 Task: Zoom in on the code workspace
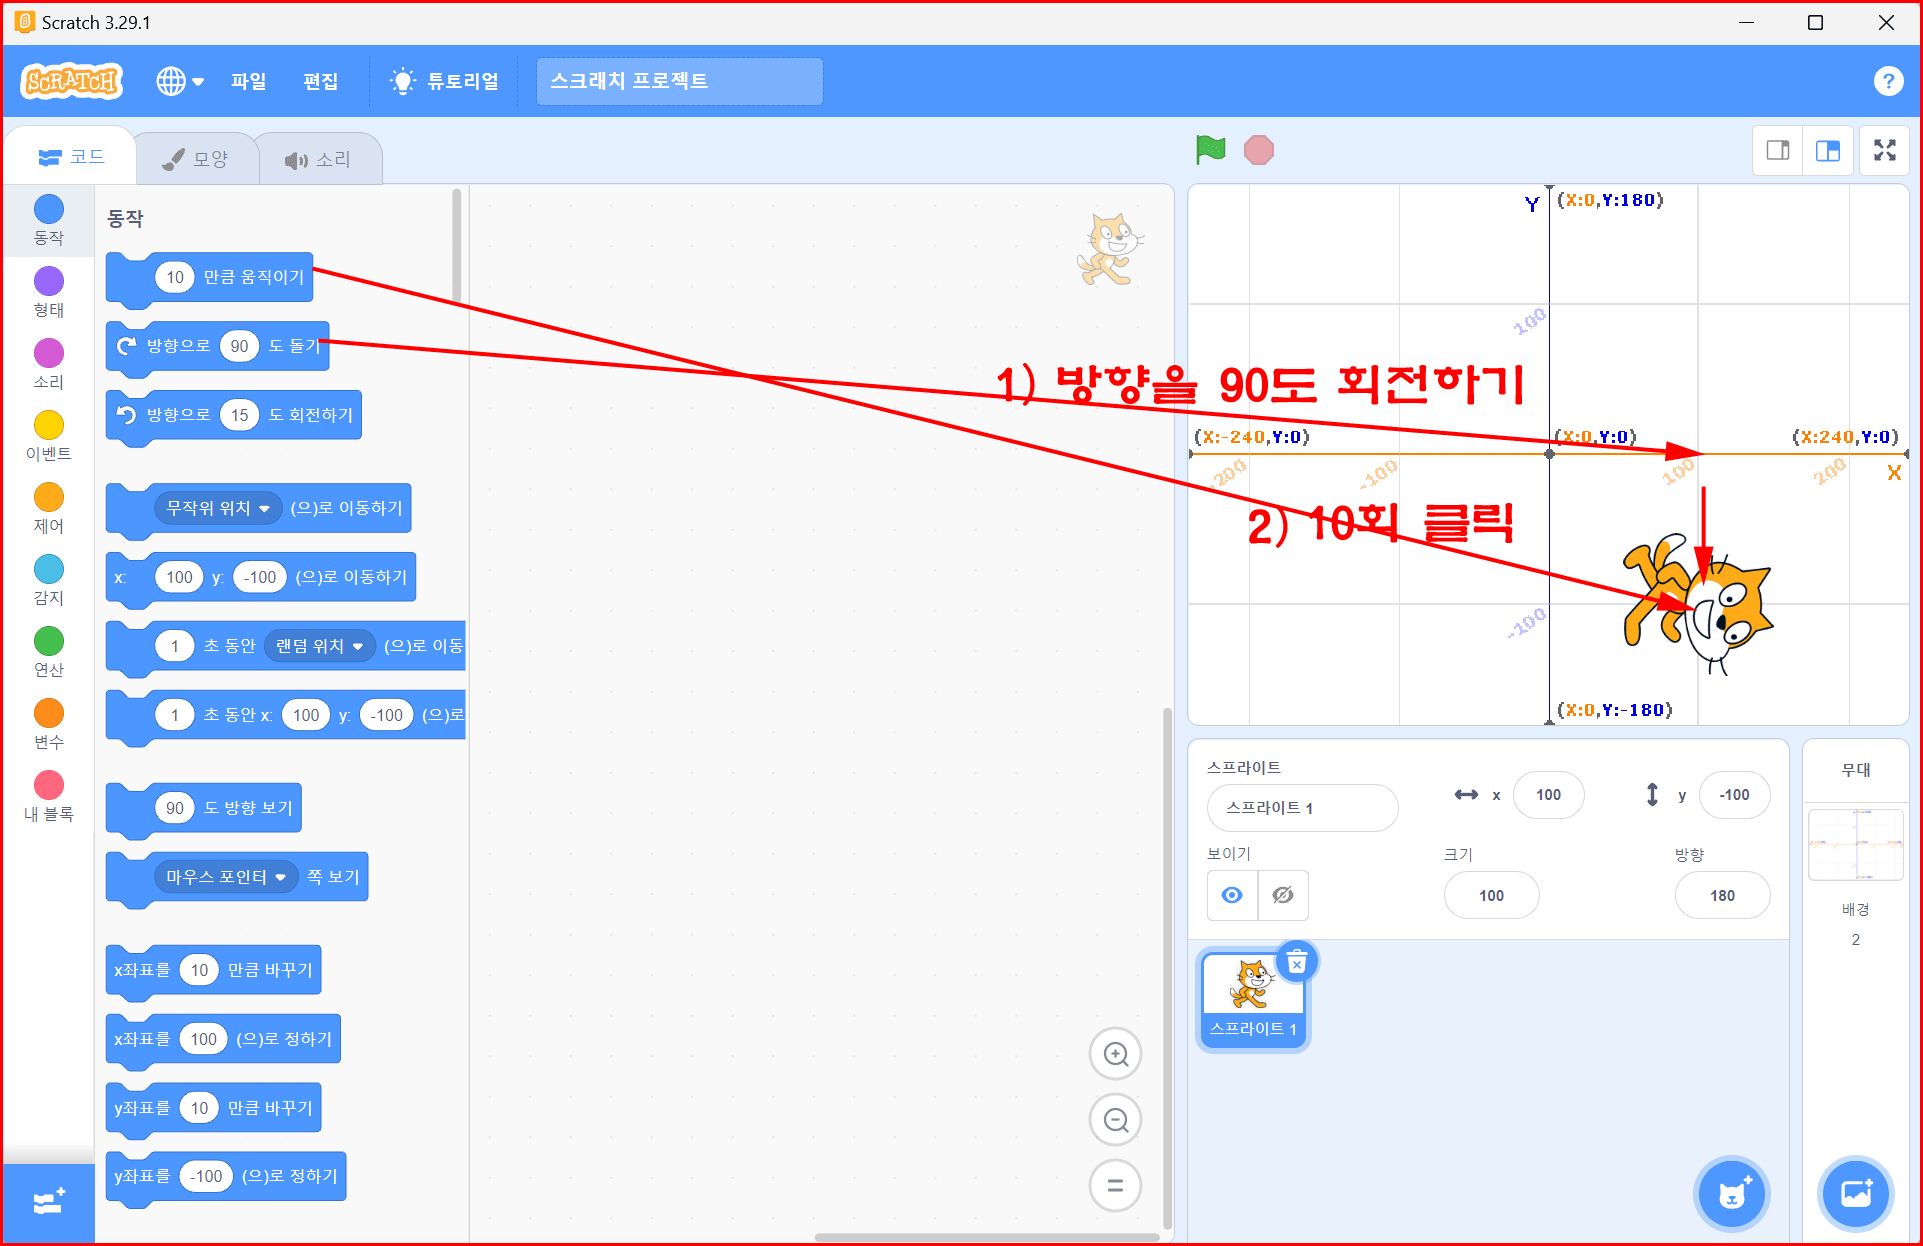[1115, 1054]
